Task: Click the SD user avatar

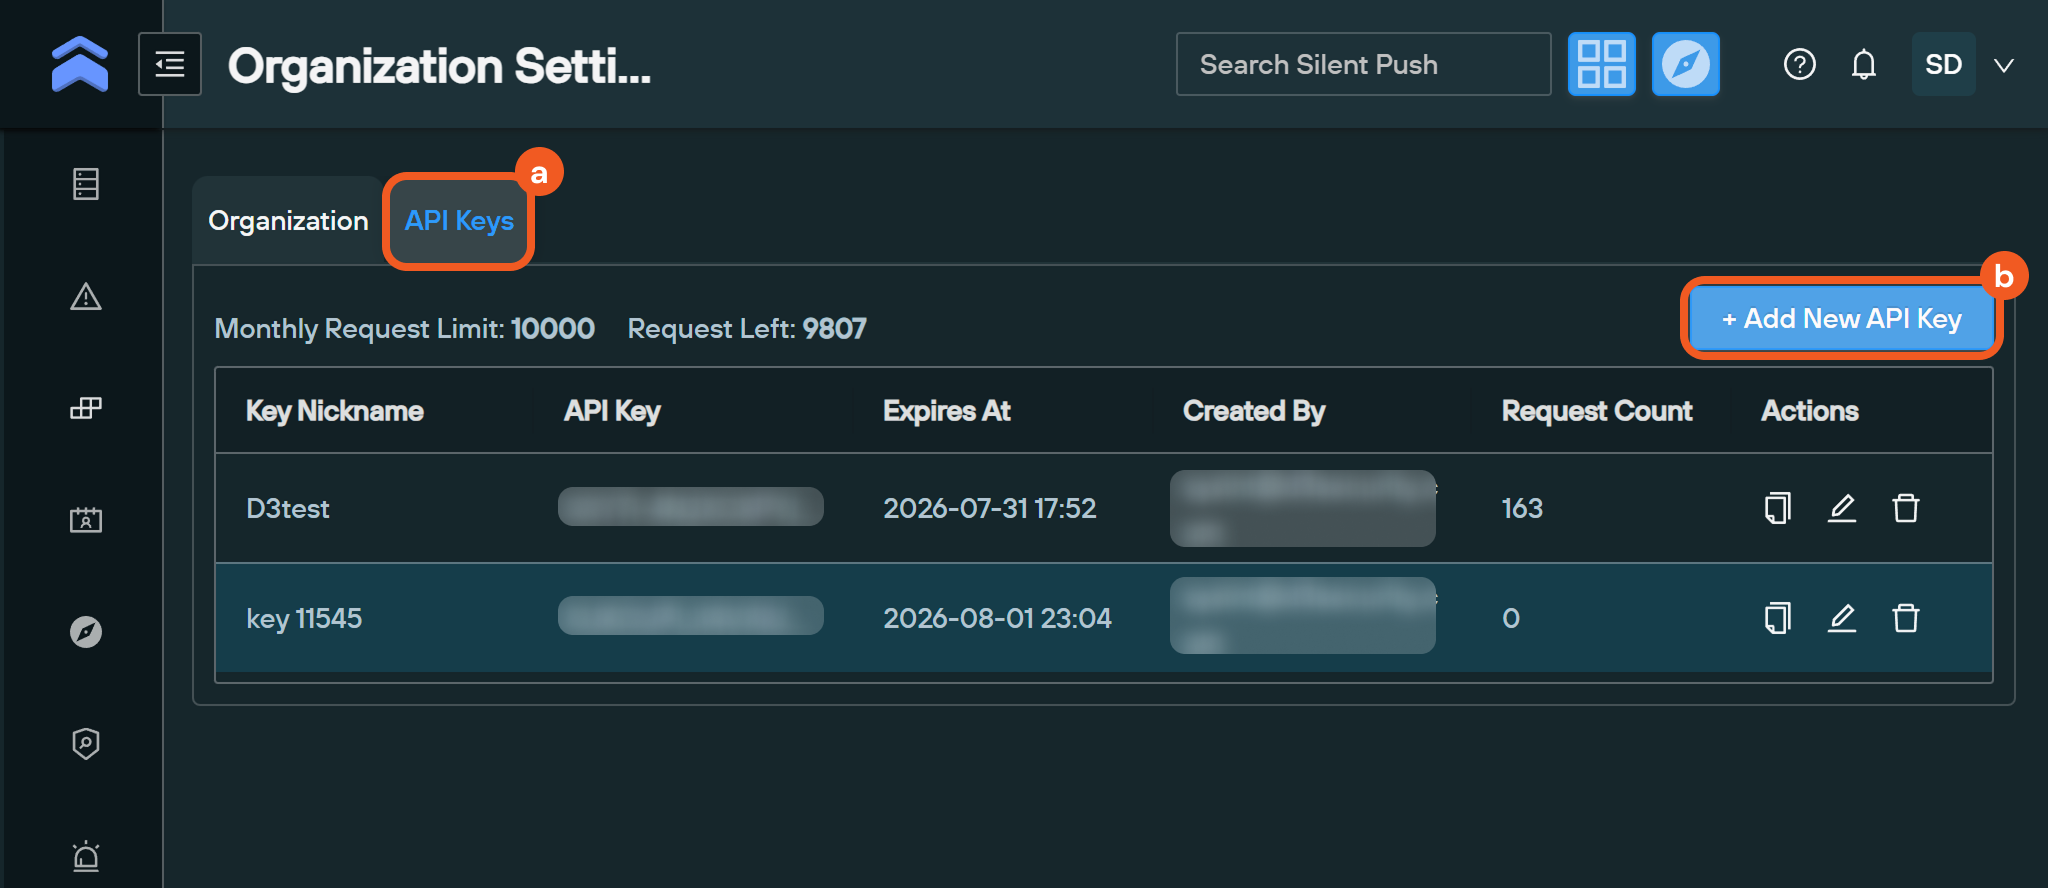Action: pyautogui.click(x=1943, y=64)
